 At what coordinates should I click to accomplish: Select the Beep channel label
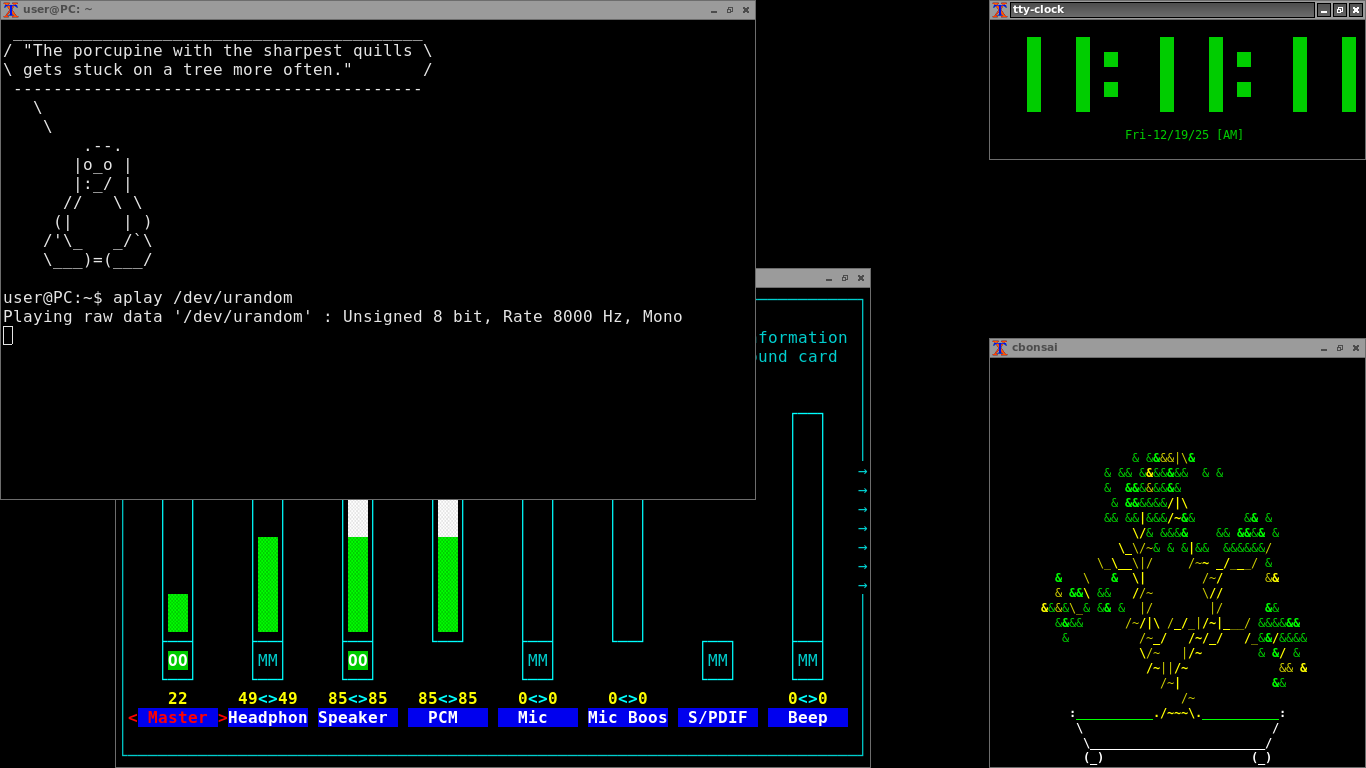coord(808,718)
